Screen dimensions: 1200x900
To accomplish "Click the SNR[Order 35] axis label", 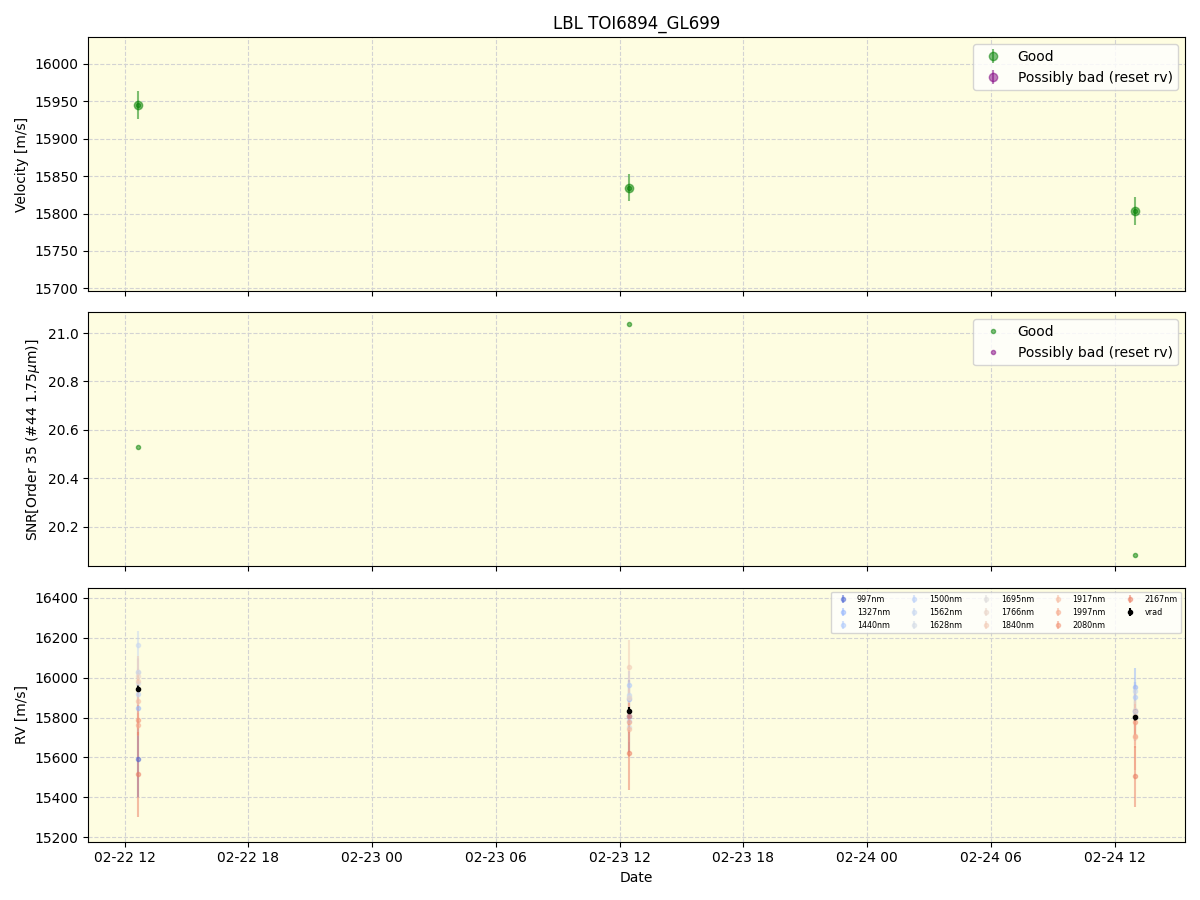I will click(x=32, y=439).
